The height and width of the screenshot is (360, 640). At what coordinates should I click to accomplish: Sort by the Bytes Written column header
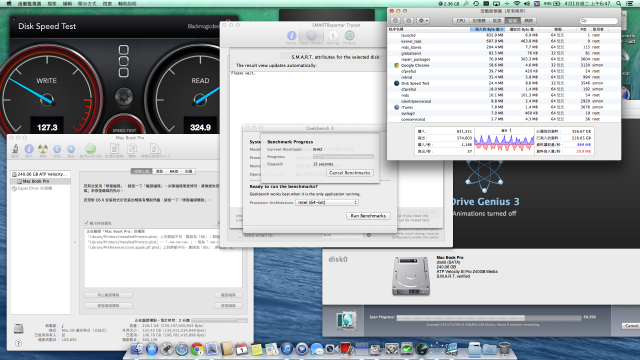tap(487, 29)
